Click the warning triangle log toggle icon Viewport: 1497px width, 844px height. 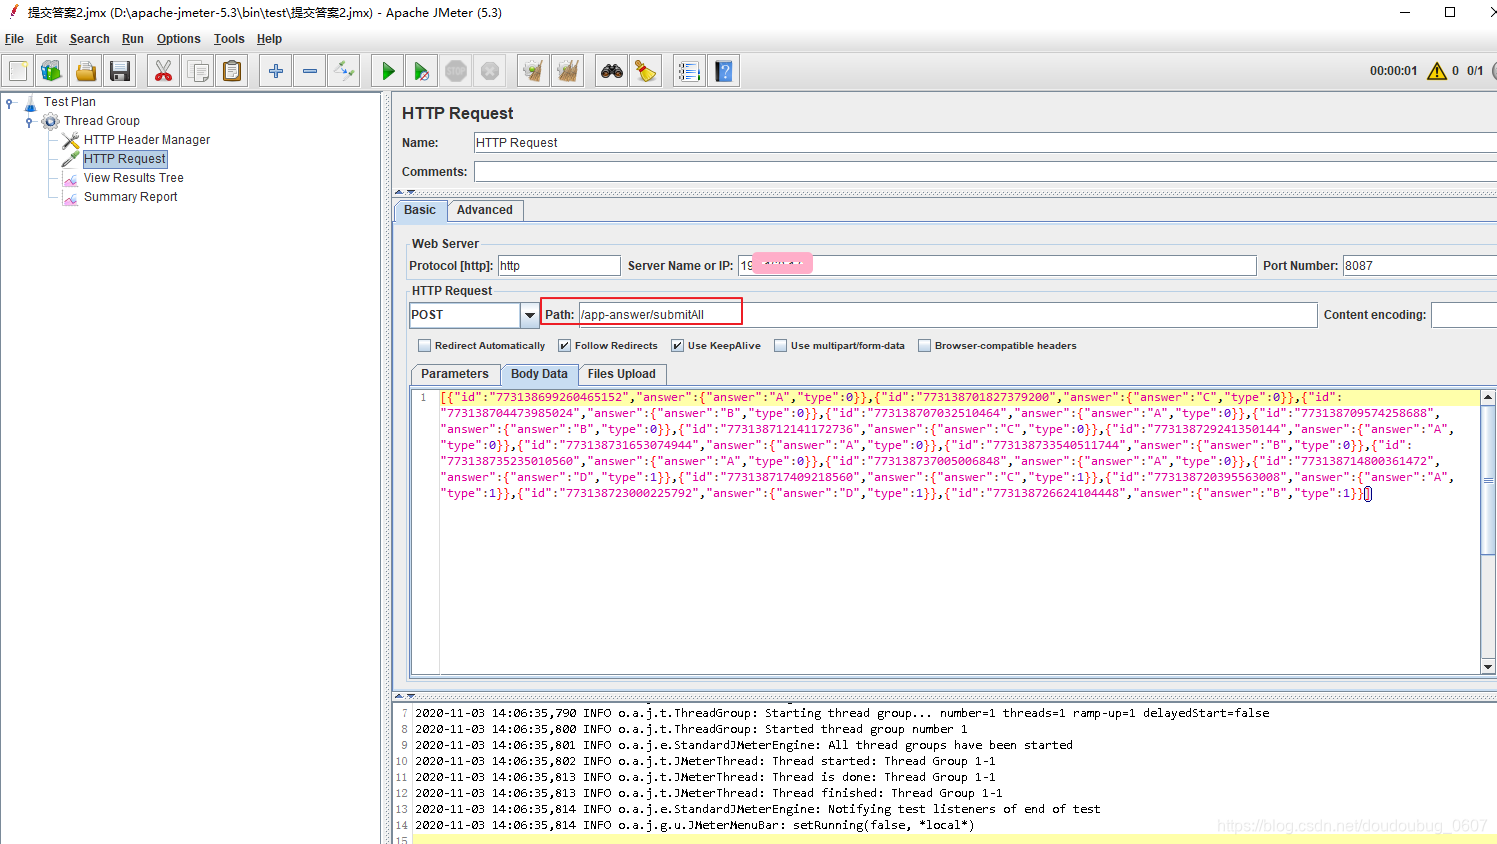point(1437,71)
